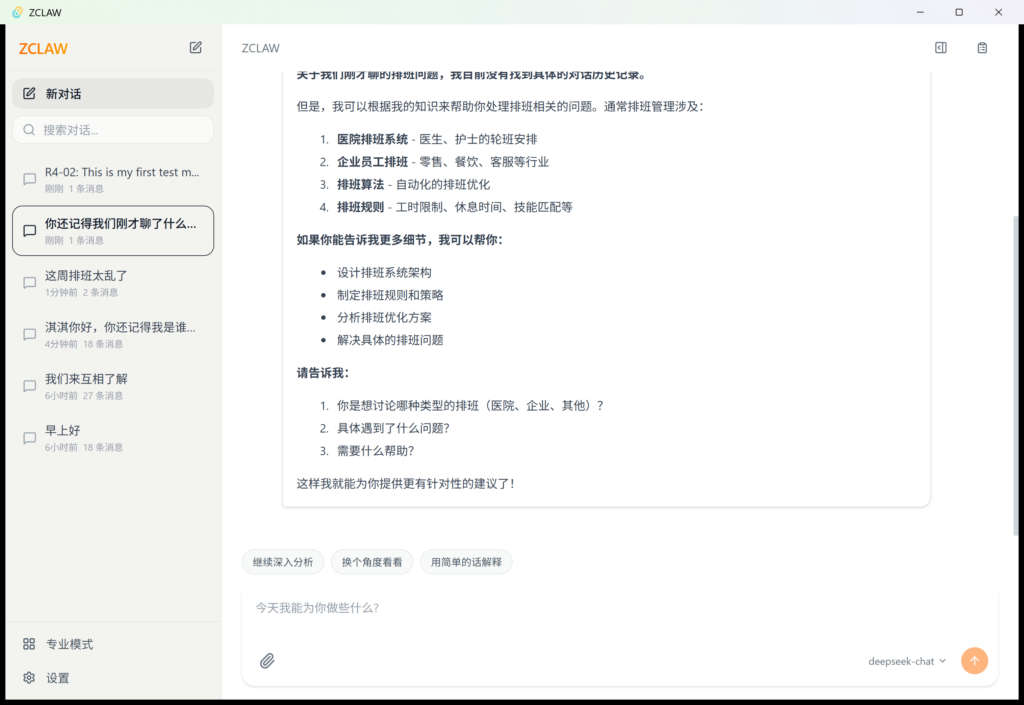Select the R4-02 test message conversation
Image resolution: width=1024 pixels, height=705 pixels.
[x=113, y=179]
